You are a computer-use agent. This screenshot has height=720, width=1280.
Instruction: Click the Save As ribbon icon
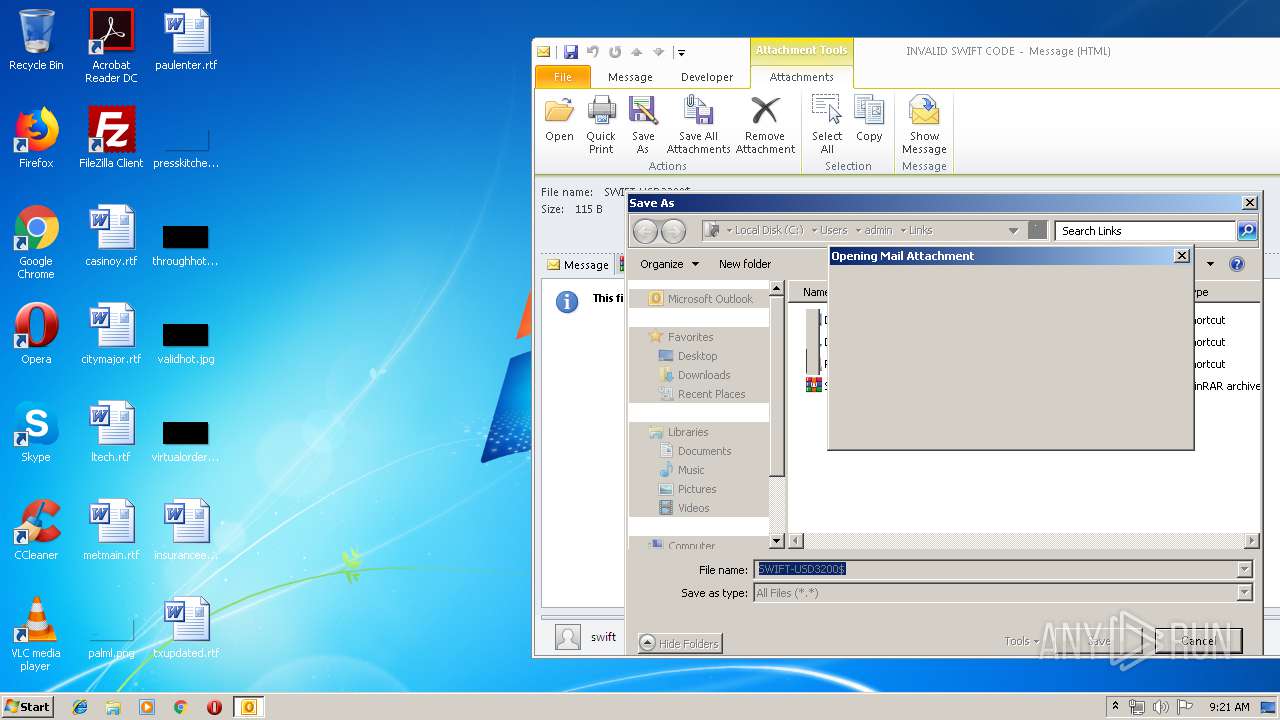643,125
